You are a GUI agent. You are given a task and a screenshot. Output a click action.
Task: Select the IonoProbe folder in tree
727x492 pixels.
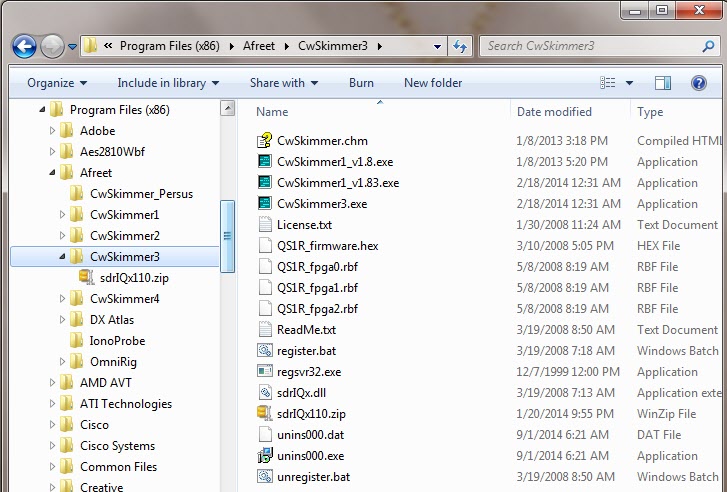[x=117, y=341]
